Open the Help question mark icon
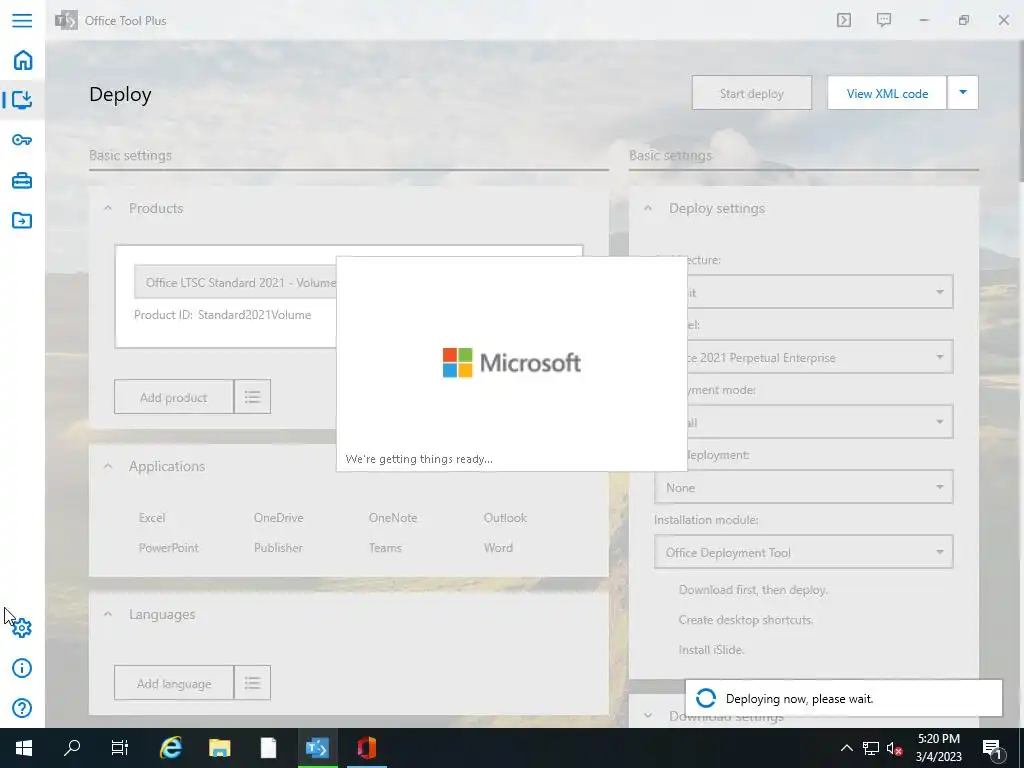1024x768 pixels. [x=22, y=708]
